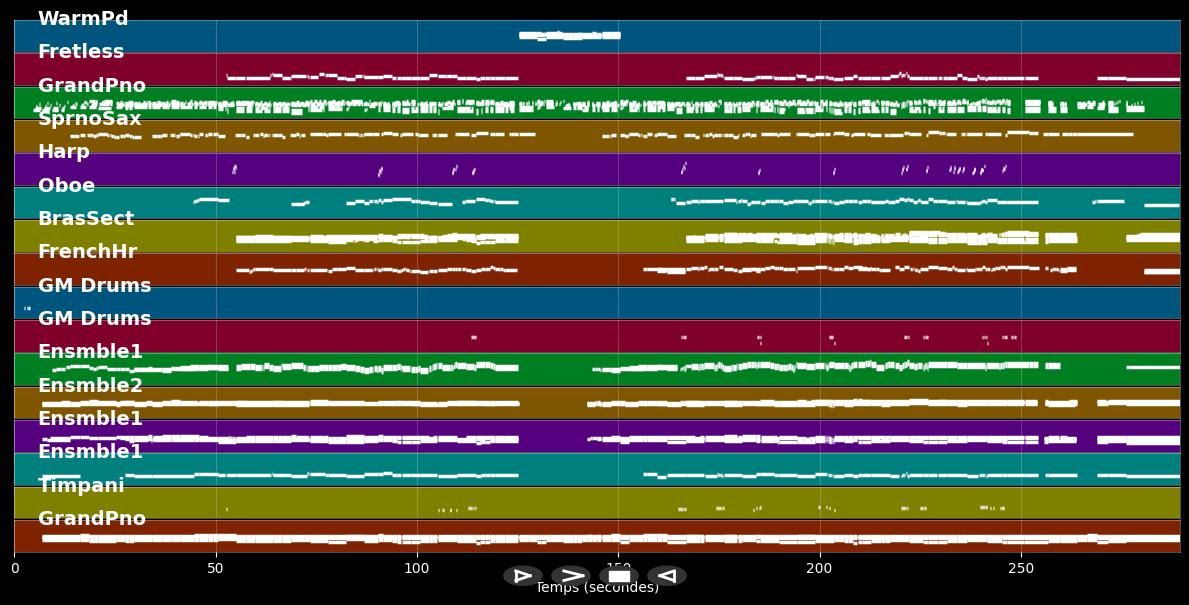Image resolution: width=1189 pixels, height=605 pixels.
Task: Select the WarmPd track label
Action: (83, 19)
